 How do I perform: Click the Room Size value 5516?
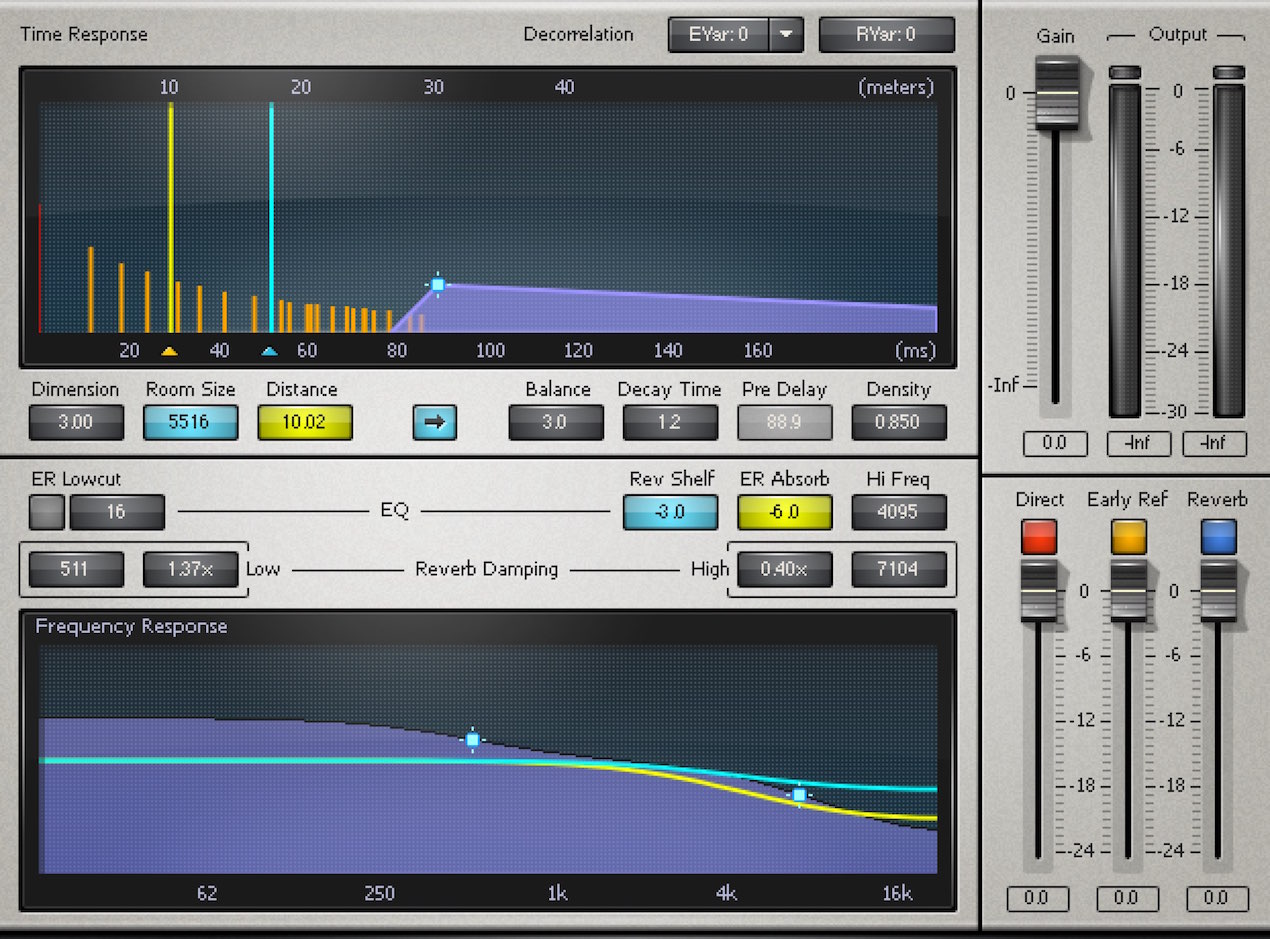click(190, 422)
